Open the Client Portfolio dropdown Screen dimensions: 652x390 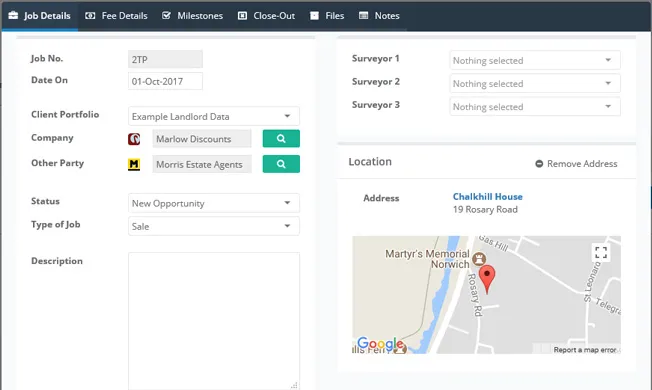pos(214,116)
